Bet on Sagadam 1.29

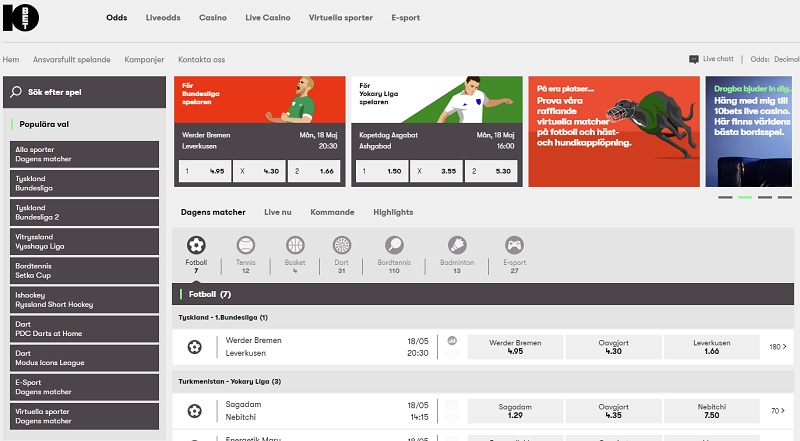515,411
